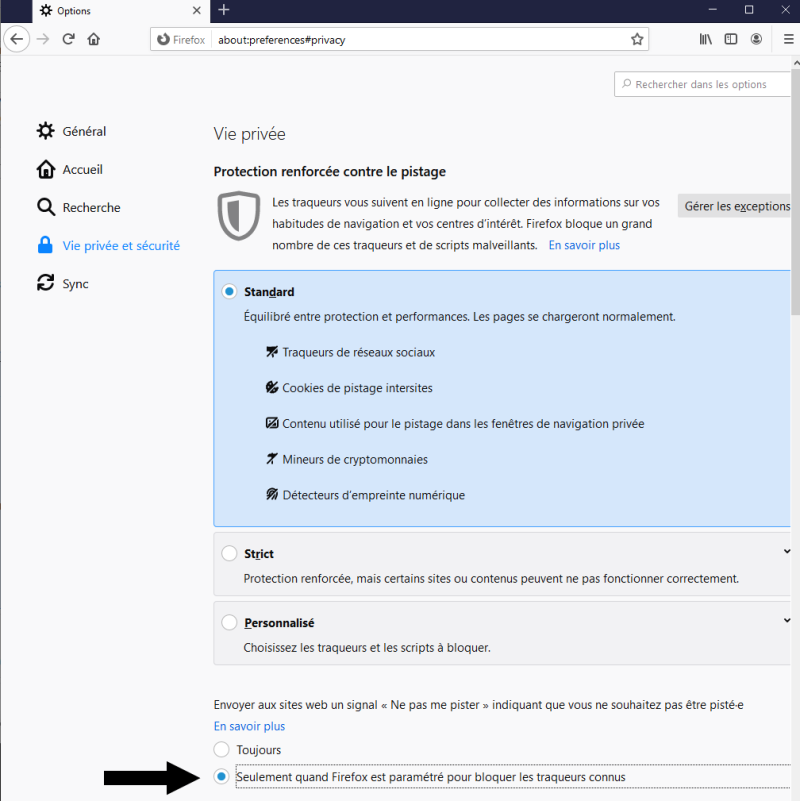The width and height of the screenshot is (800, 801).
Task: Click Détecteurs d'empreinte numérique text
Action: coord(373,496)
